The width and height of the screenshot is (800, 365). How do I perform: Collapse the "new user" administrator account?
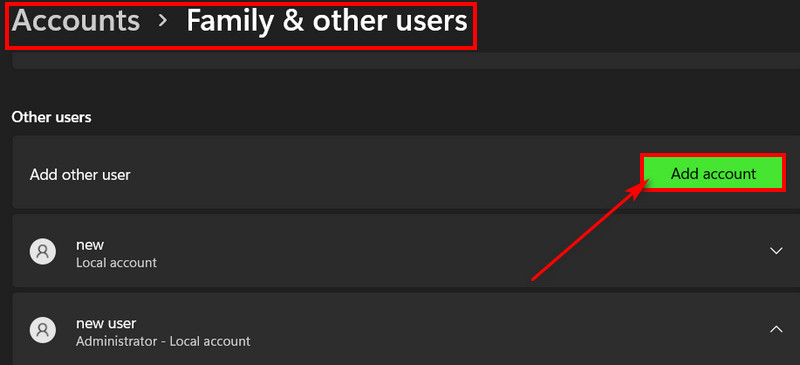(x=776, y=329)
